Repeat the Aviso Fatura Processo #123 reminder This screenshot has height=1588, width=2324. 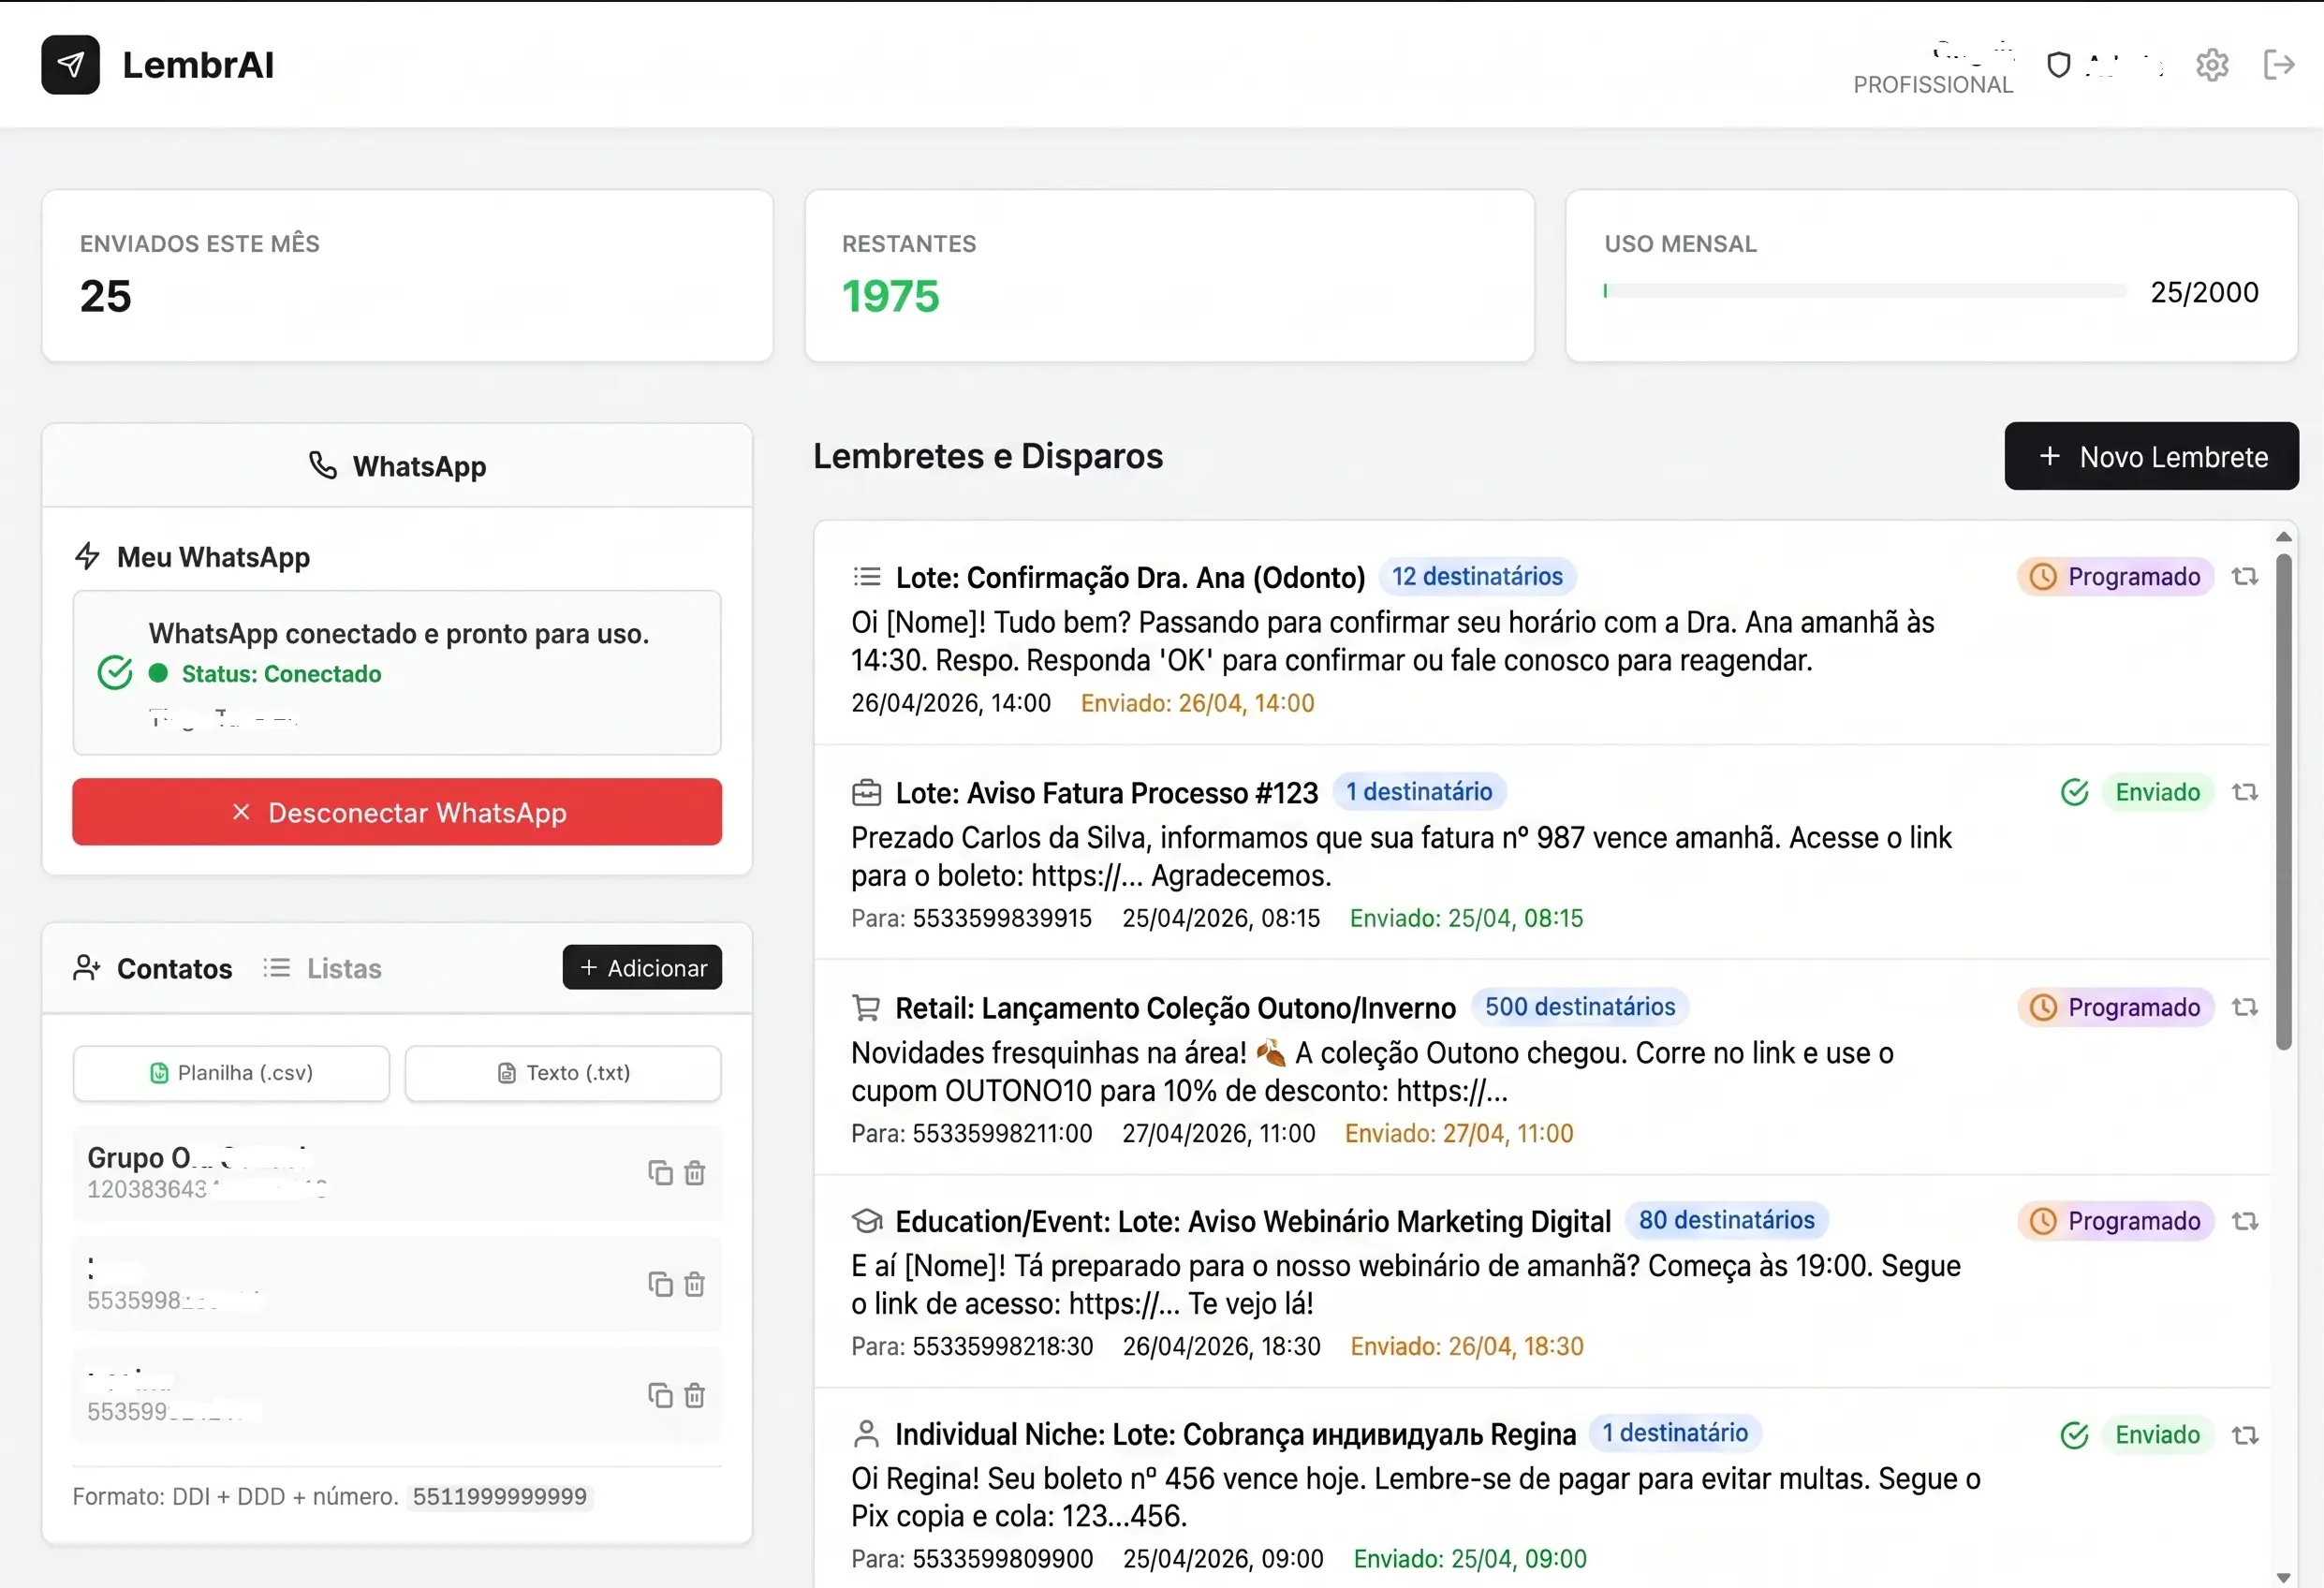[x=2245, y=792]
